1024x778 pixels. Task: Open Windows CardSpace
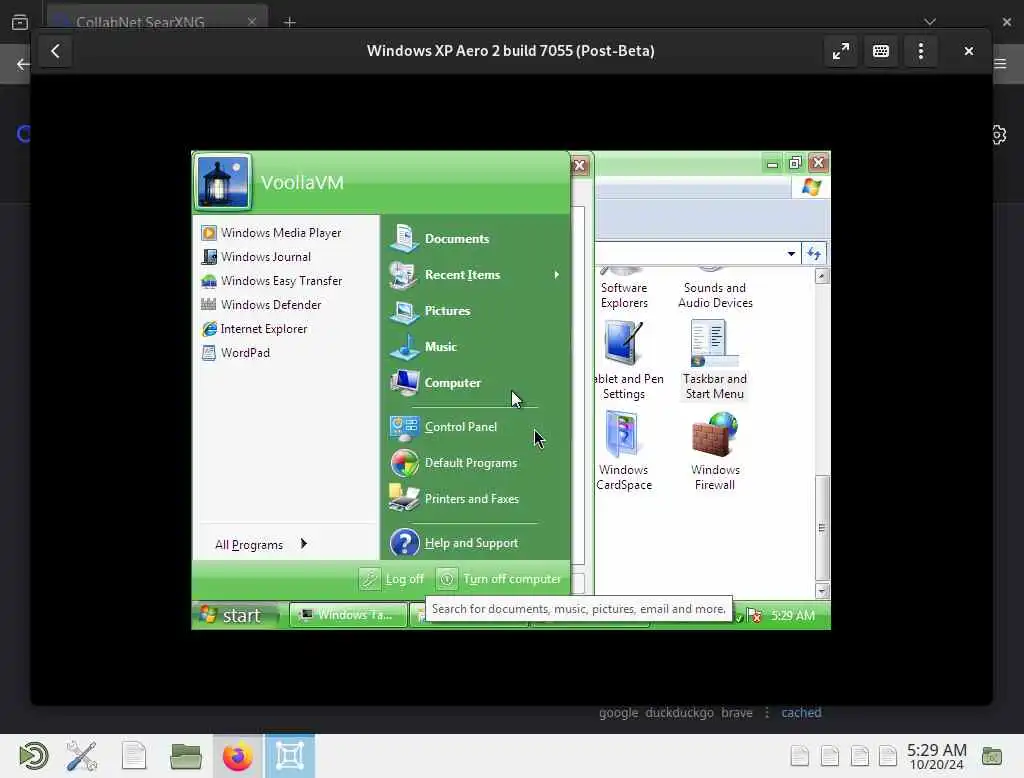point(624,451)
